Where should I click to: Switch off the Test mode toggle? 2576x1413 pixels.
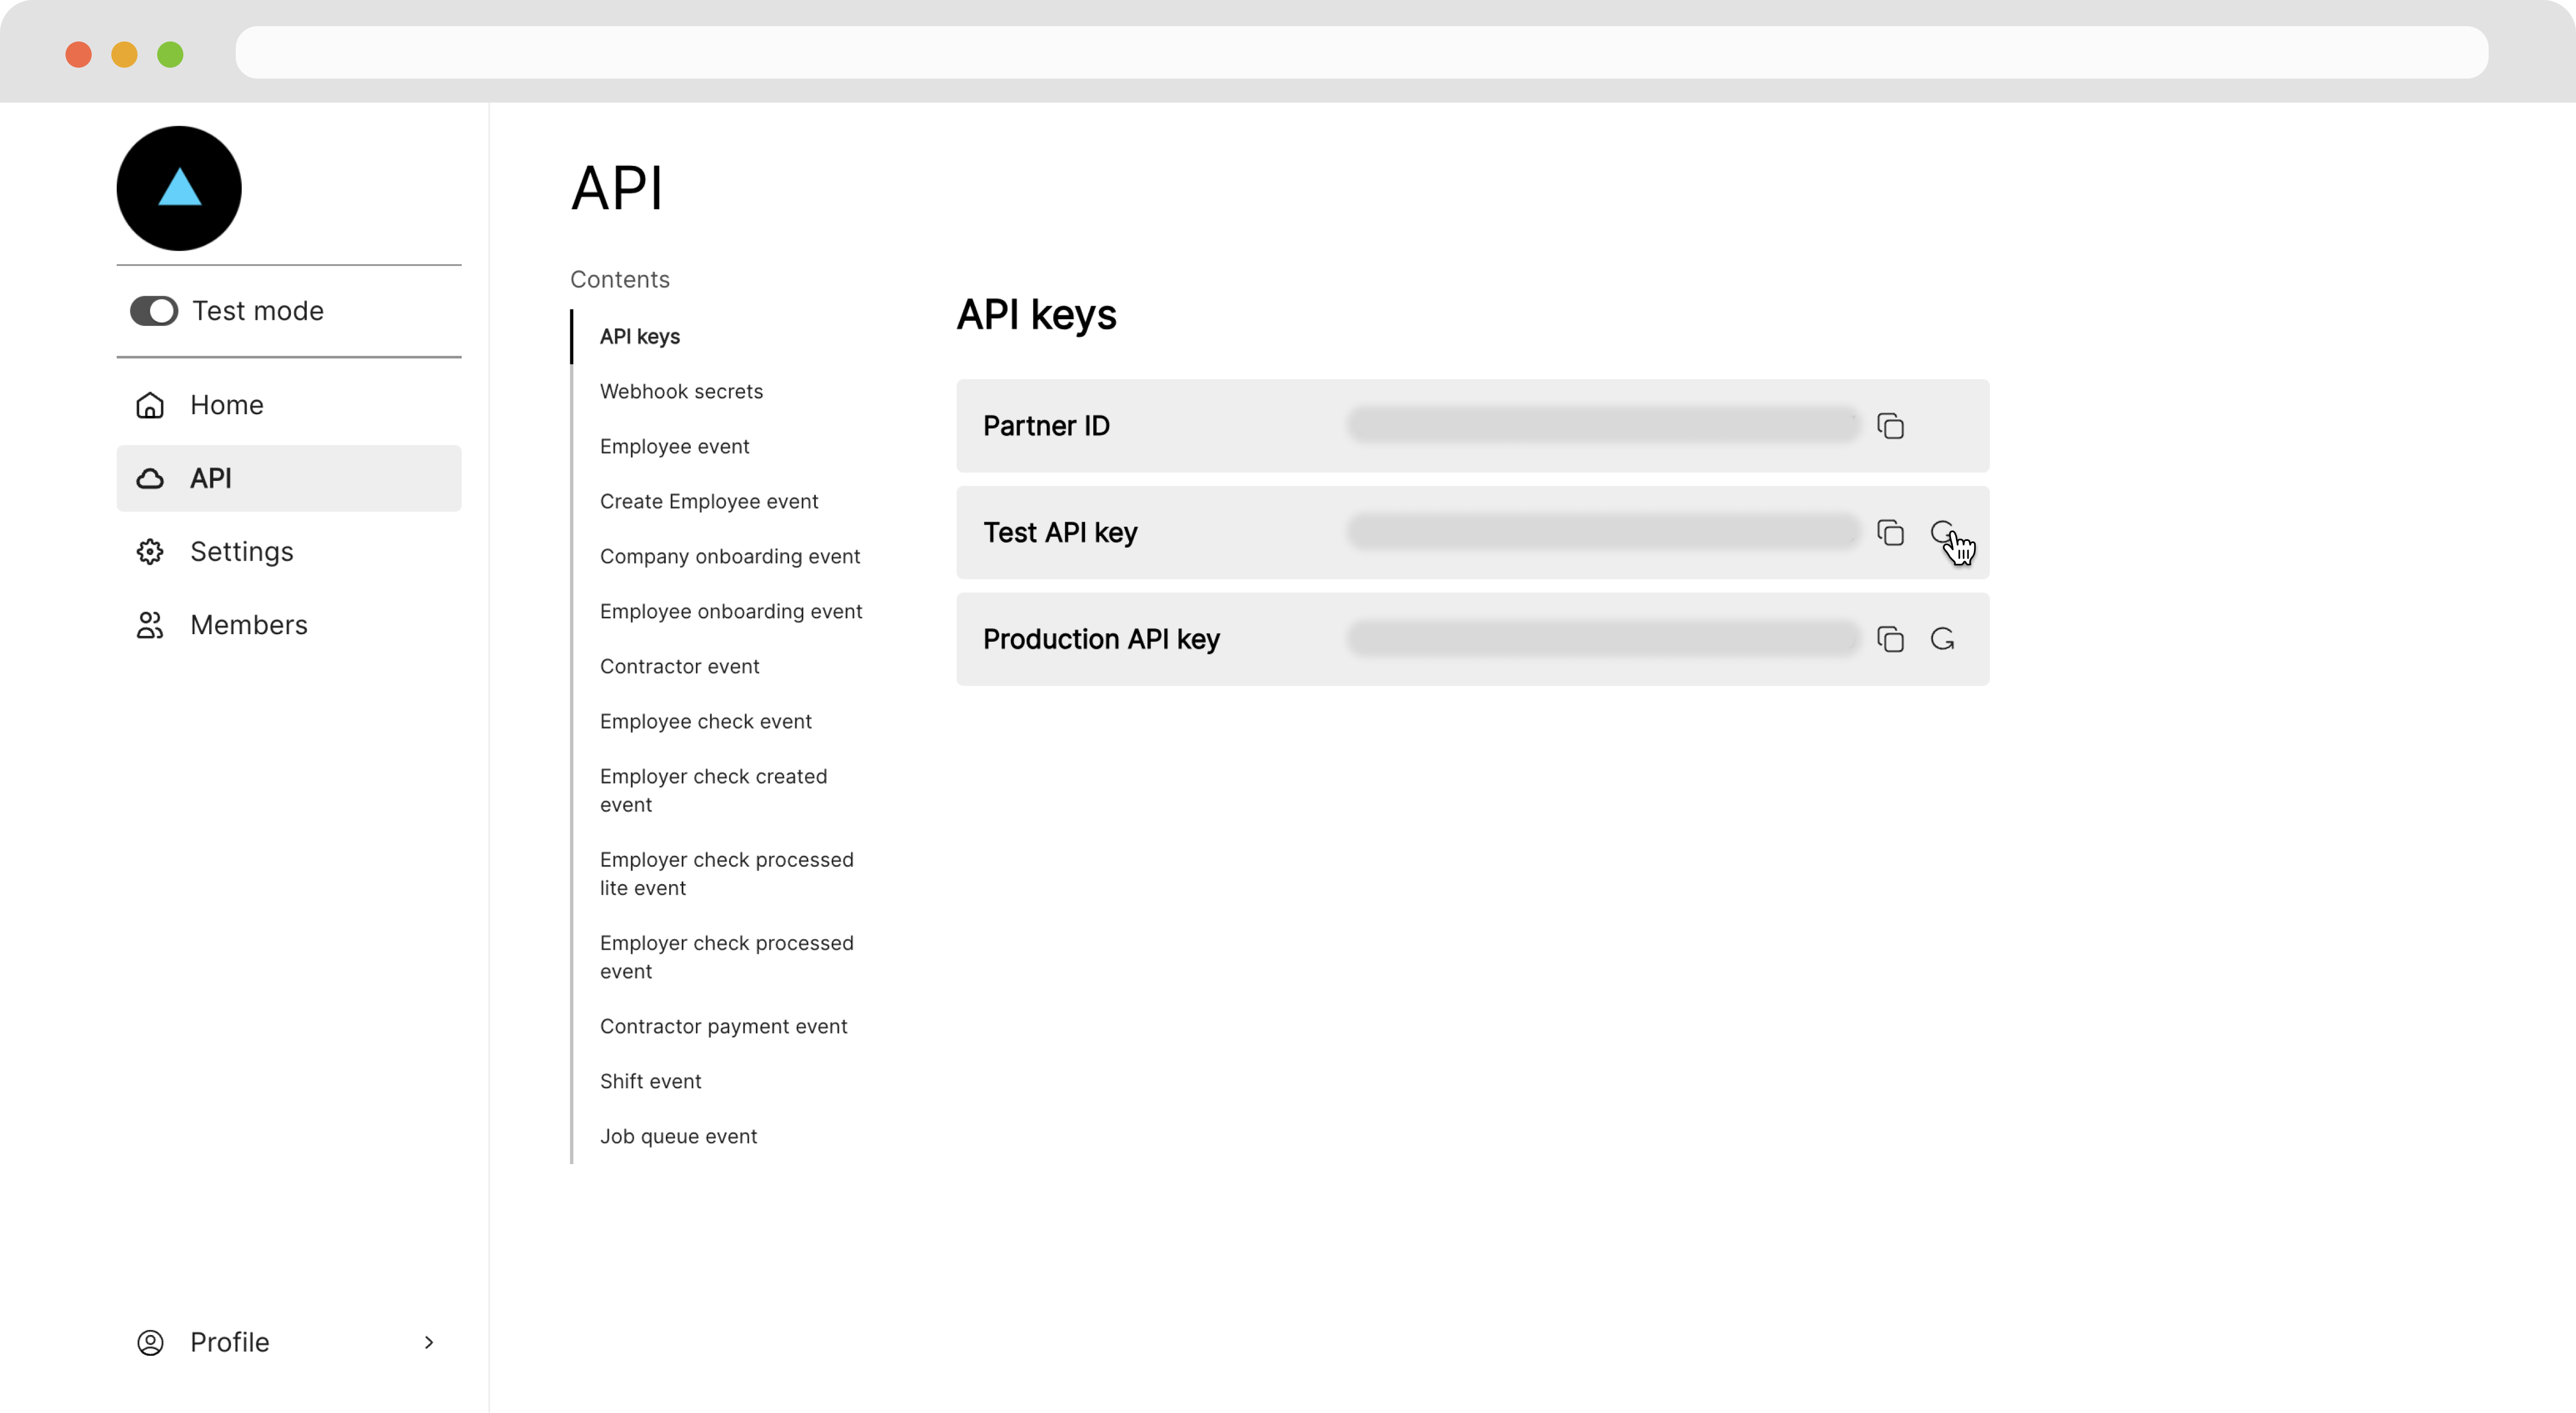(154, 311)
